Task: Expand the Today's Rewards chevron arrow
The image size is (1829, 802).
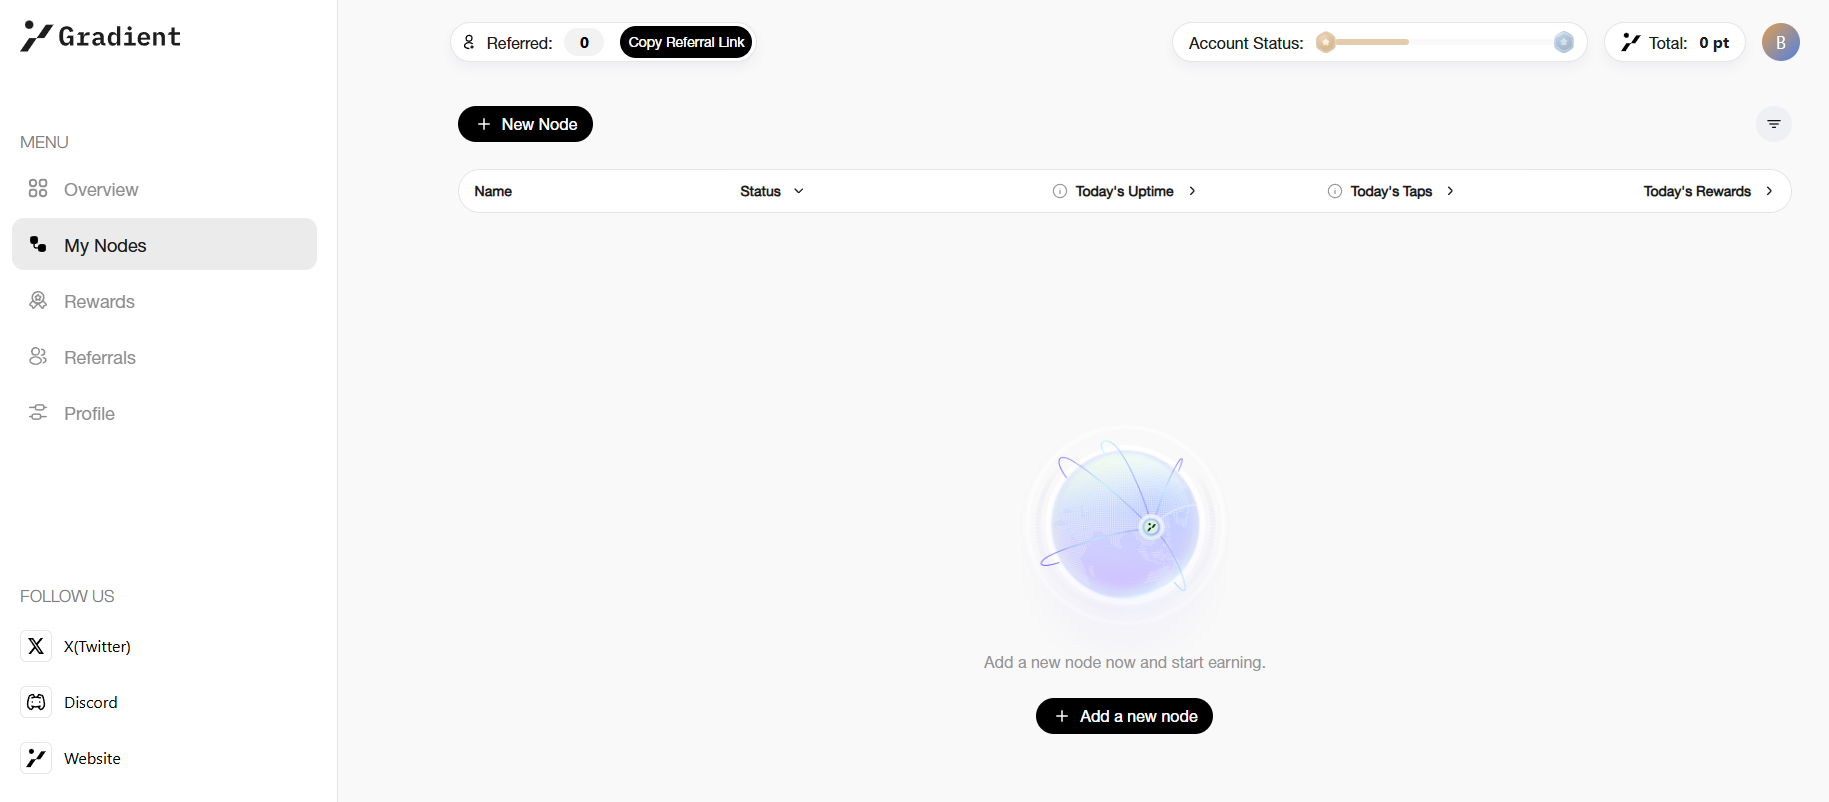Action: pos(1769,191)
